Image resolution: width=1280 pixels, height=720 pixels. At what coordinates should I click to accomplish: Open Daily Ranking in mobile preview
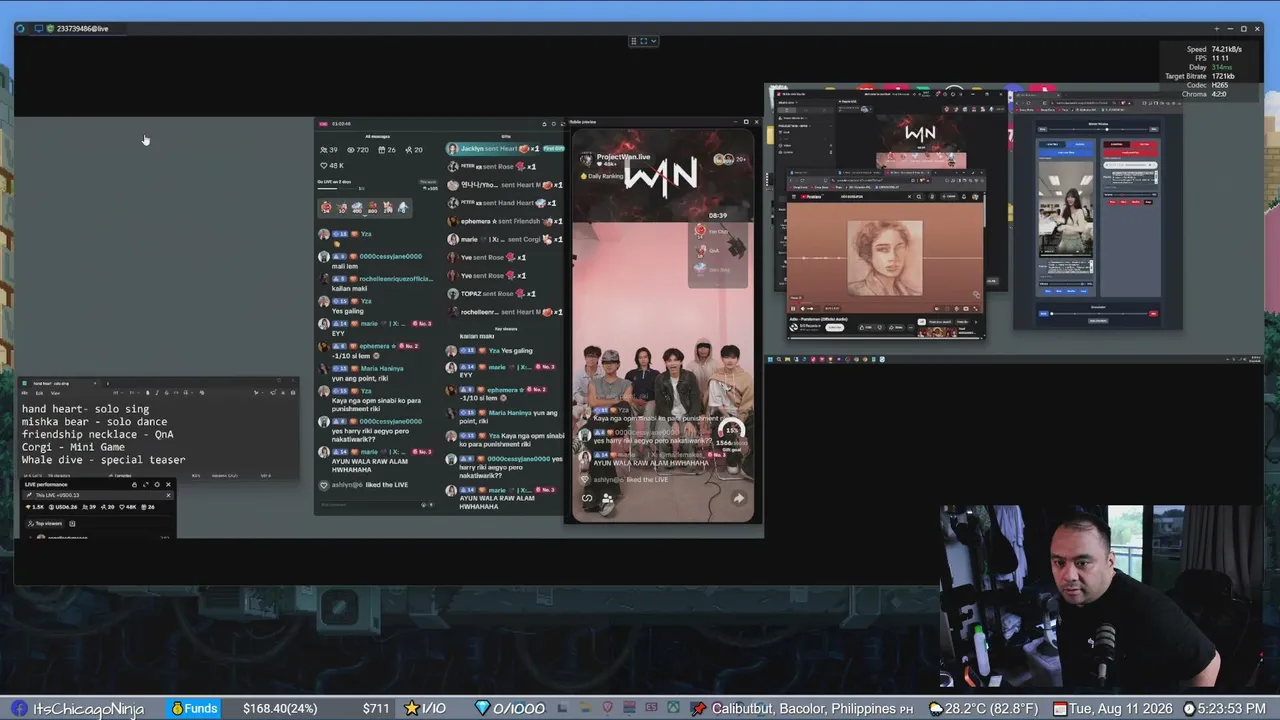[x=601, y=176]
